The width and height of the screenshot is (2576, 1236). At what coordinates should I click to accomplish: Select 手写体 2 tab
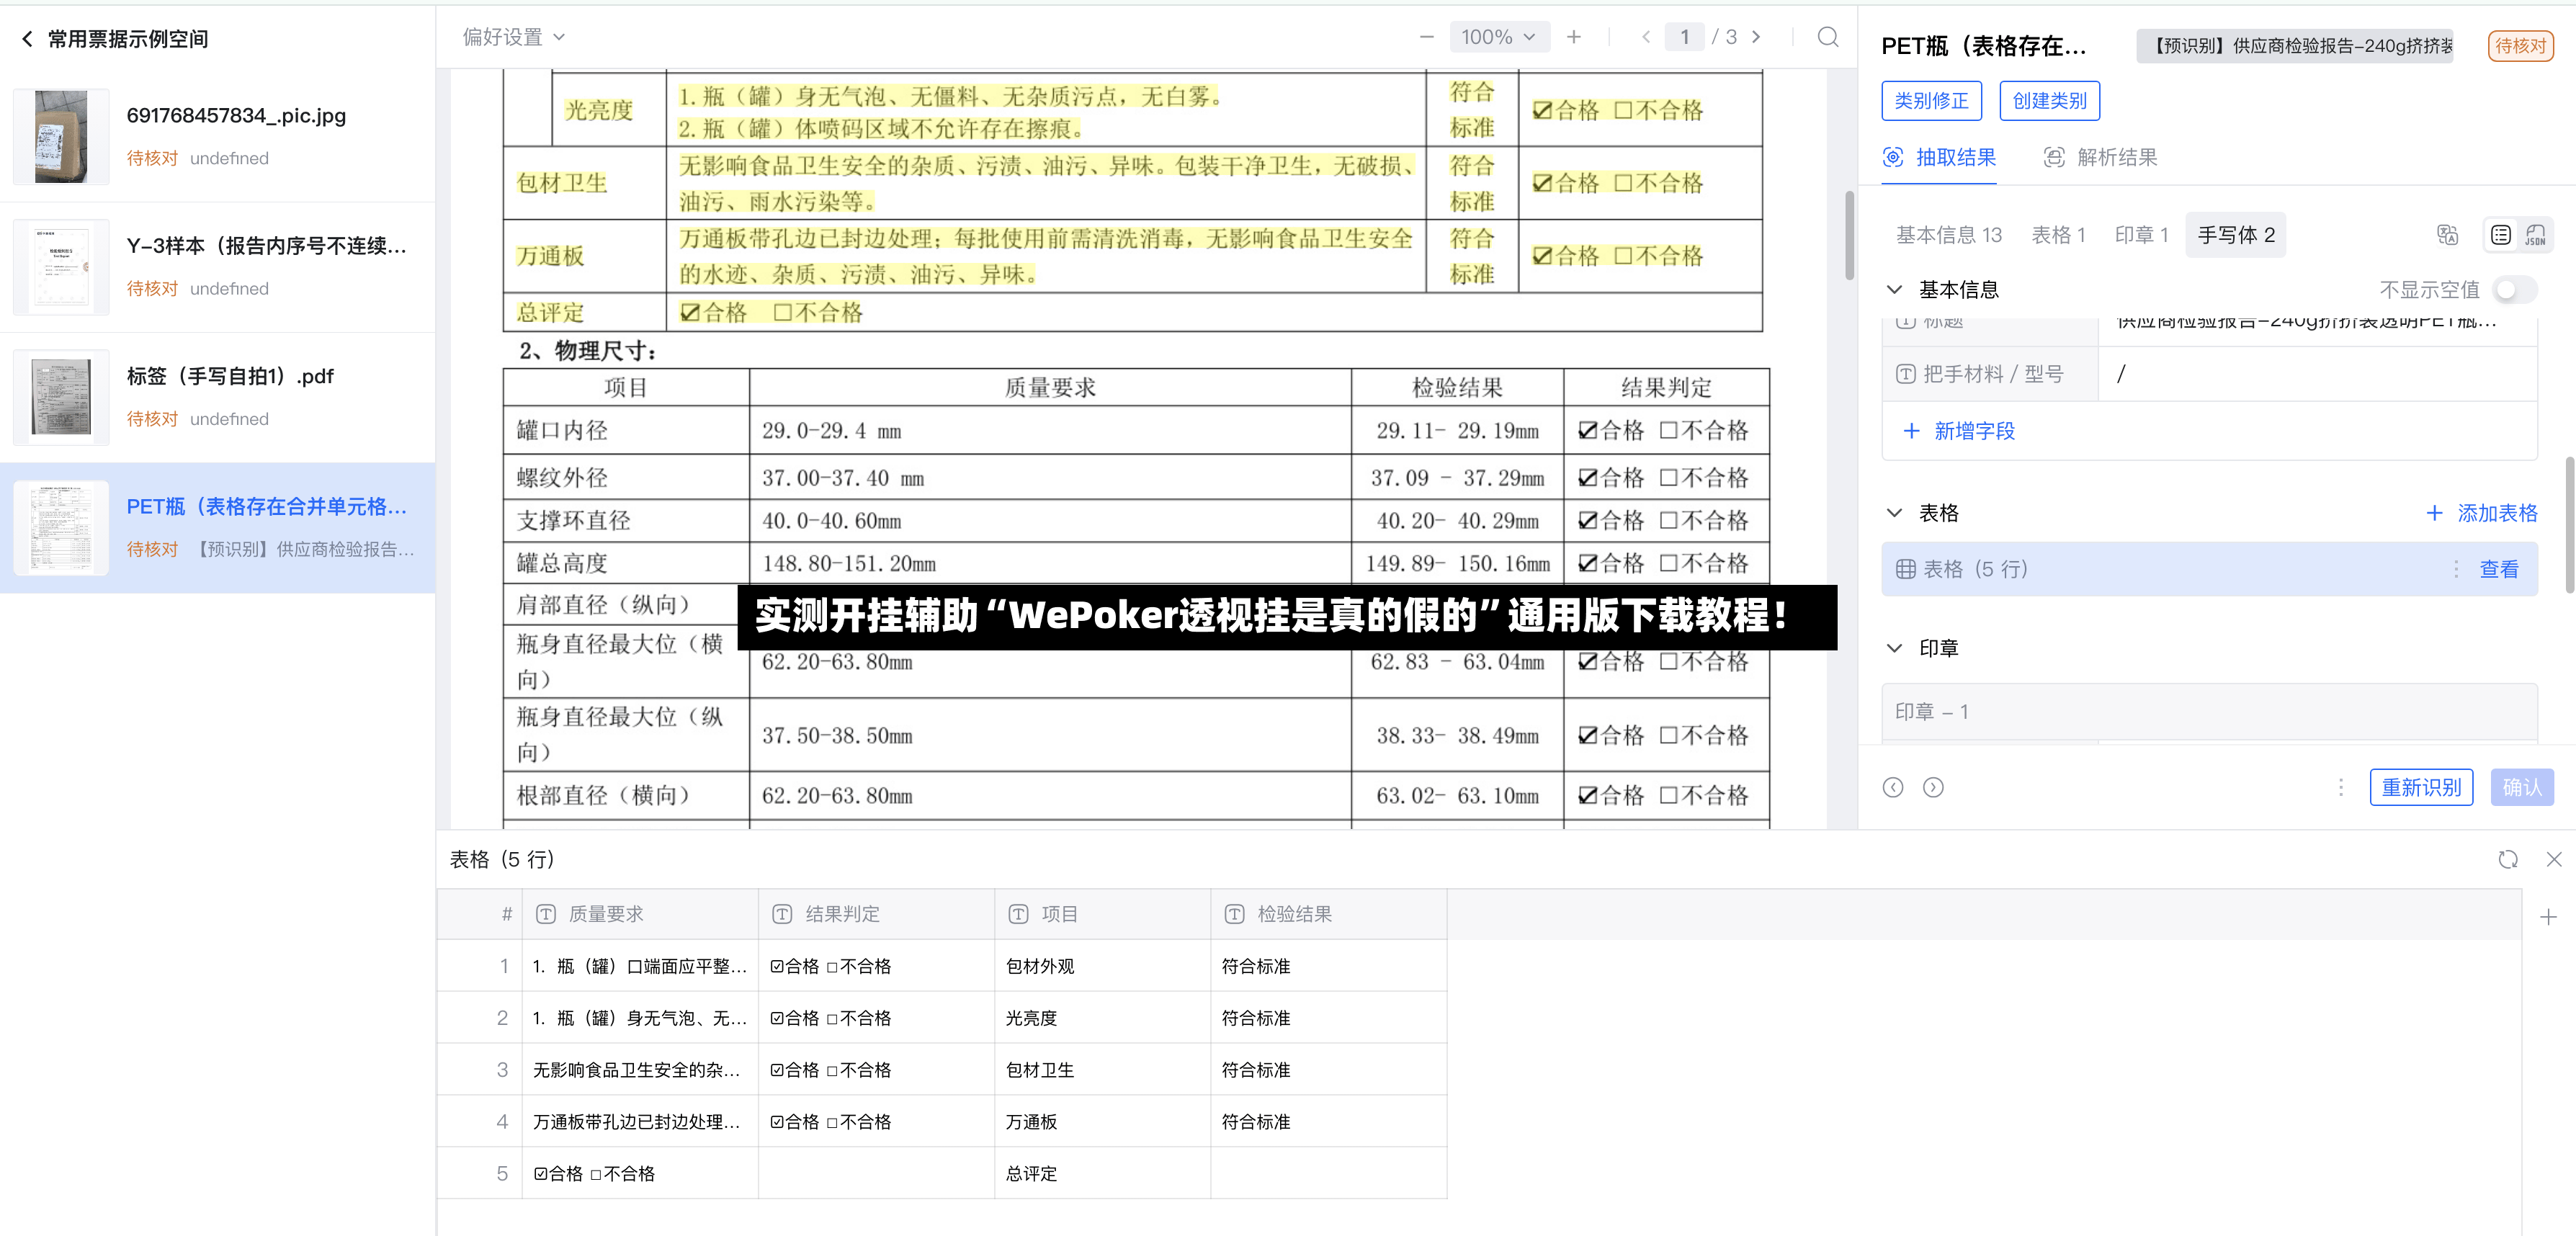click(2236, 235)
